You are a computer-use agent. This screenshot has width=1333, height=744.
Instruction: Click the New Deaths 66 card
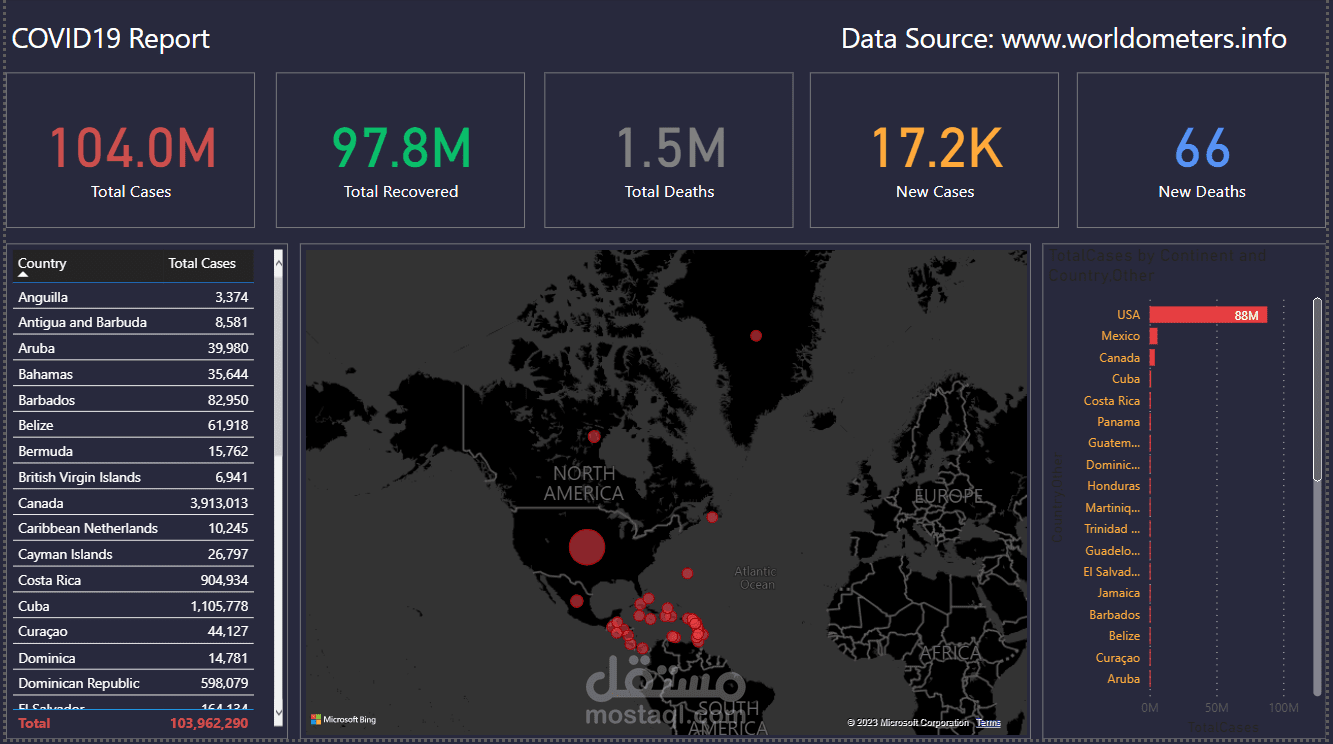click(1201, 150)
